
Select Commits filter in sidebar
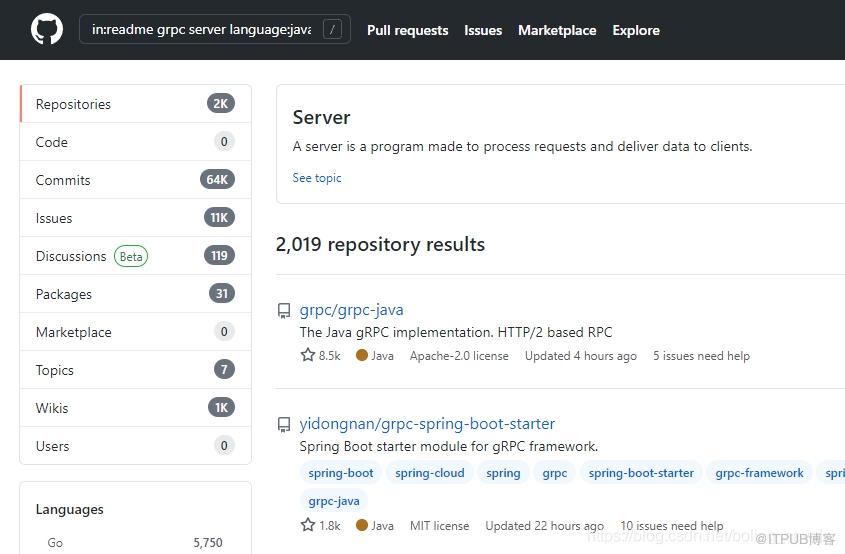pyautogui.click(x=135, y=180)
